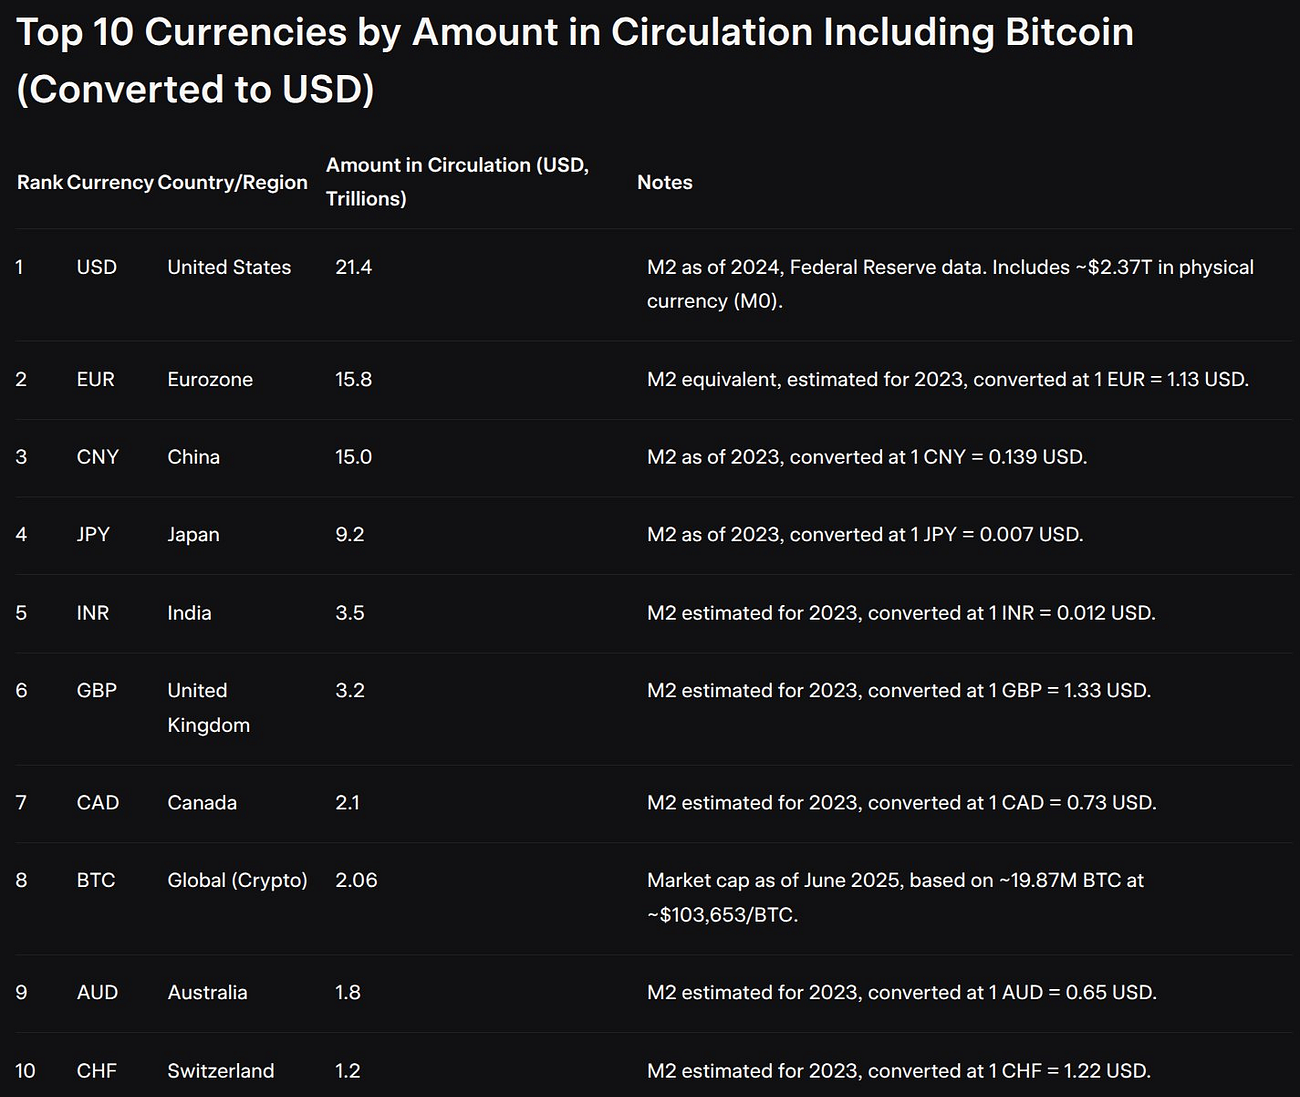The height and width of the screenshot is (1097, 1300).
Task: Click the Federal Reserve data note
Action: [950, 284]
